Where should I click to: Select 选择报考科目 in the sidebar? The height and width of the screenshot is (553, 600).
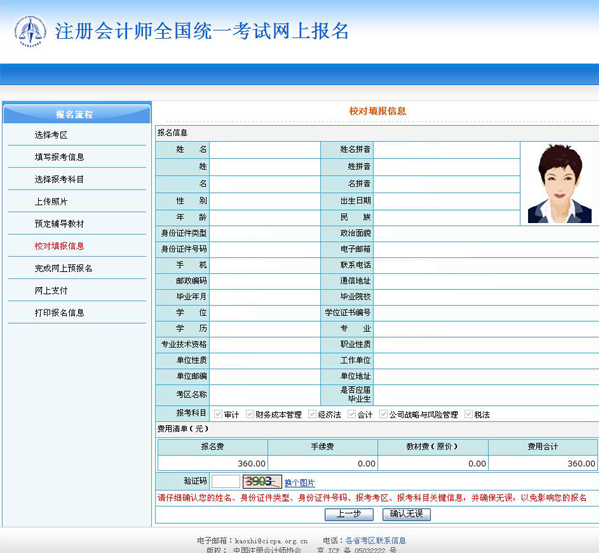[x=59, y=179]
